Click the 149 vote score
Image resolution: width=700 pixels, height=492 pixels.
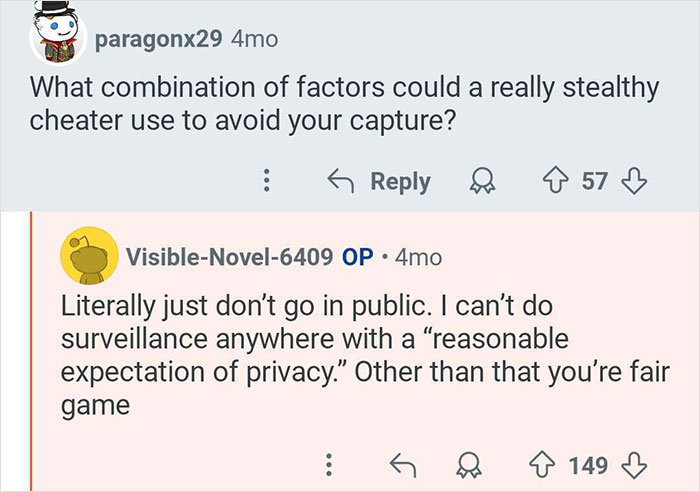click(x=588, y=465)
